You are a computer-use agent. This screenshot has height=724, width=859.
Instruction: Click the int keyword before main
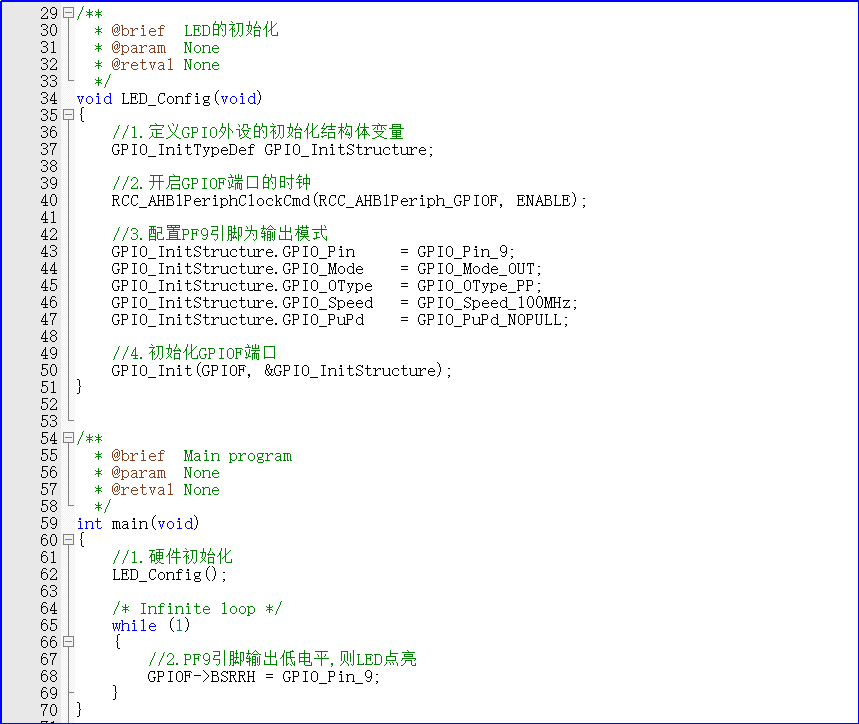point(89,524)
